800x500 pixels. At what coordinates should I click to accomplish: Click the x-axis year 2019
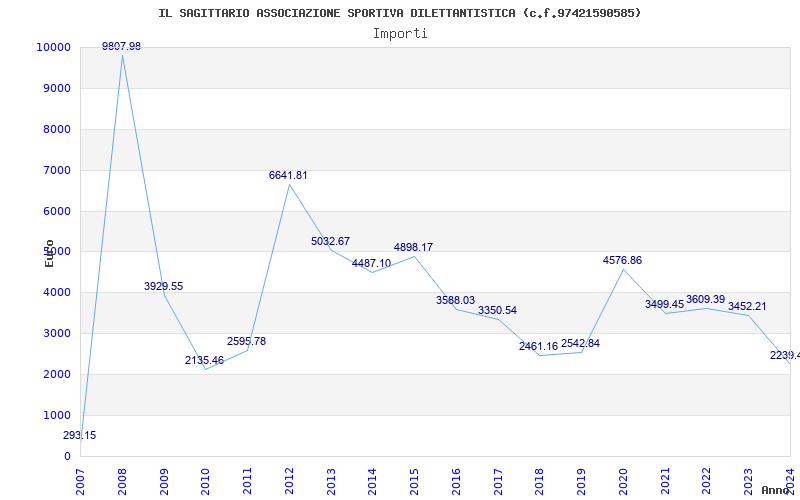click(581, 482)
